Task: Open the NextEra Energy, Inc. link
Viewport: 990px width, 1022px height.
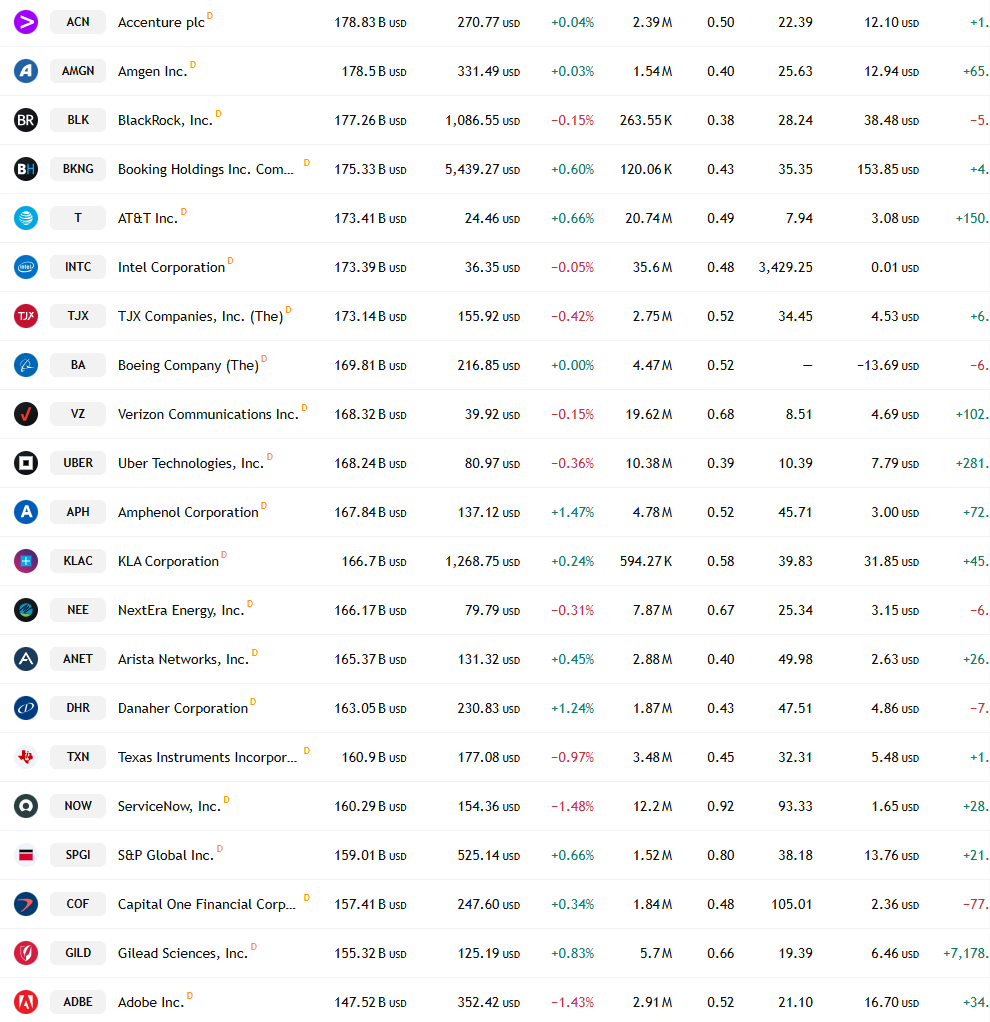Action: 181,611
